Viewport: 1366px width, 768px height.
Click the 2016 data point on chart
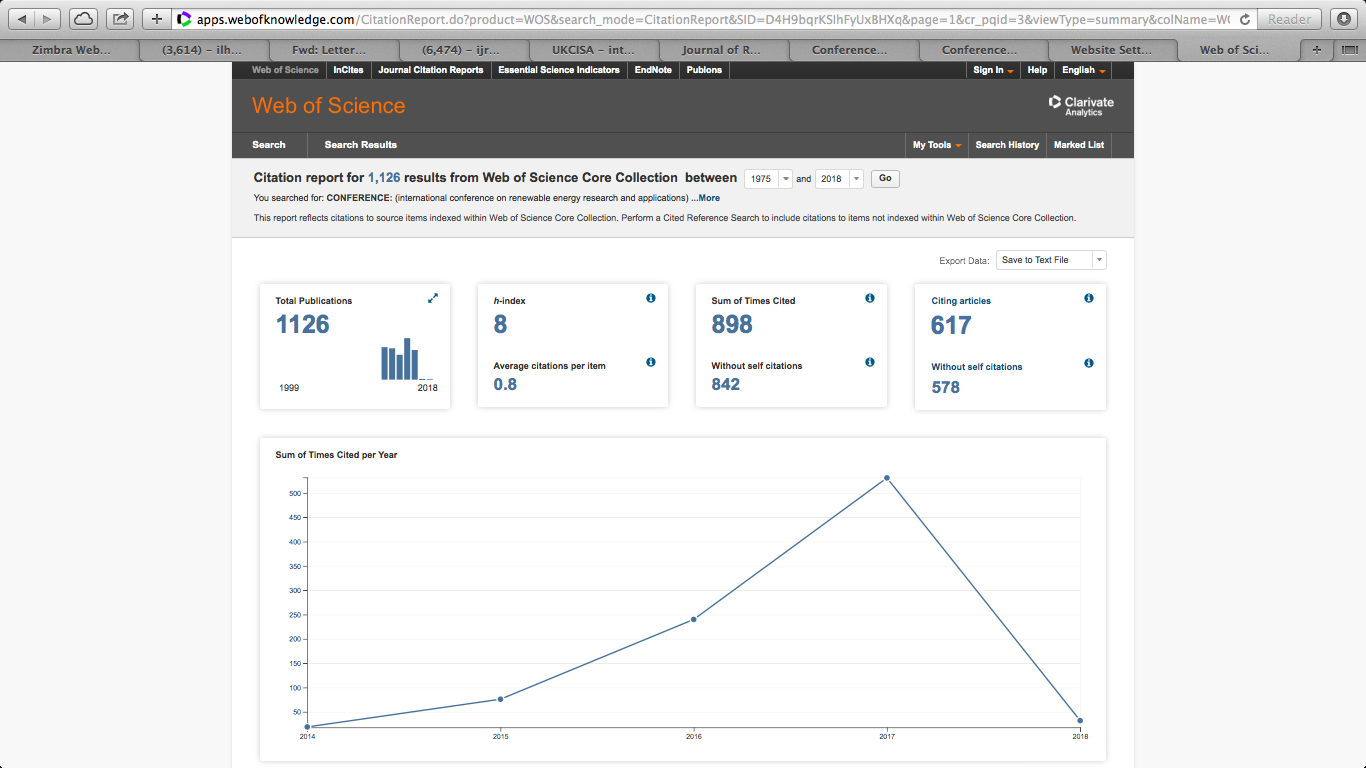pos(693,619)
